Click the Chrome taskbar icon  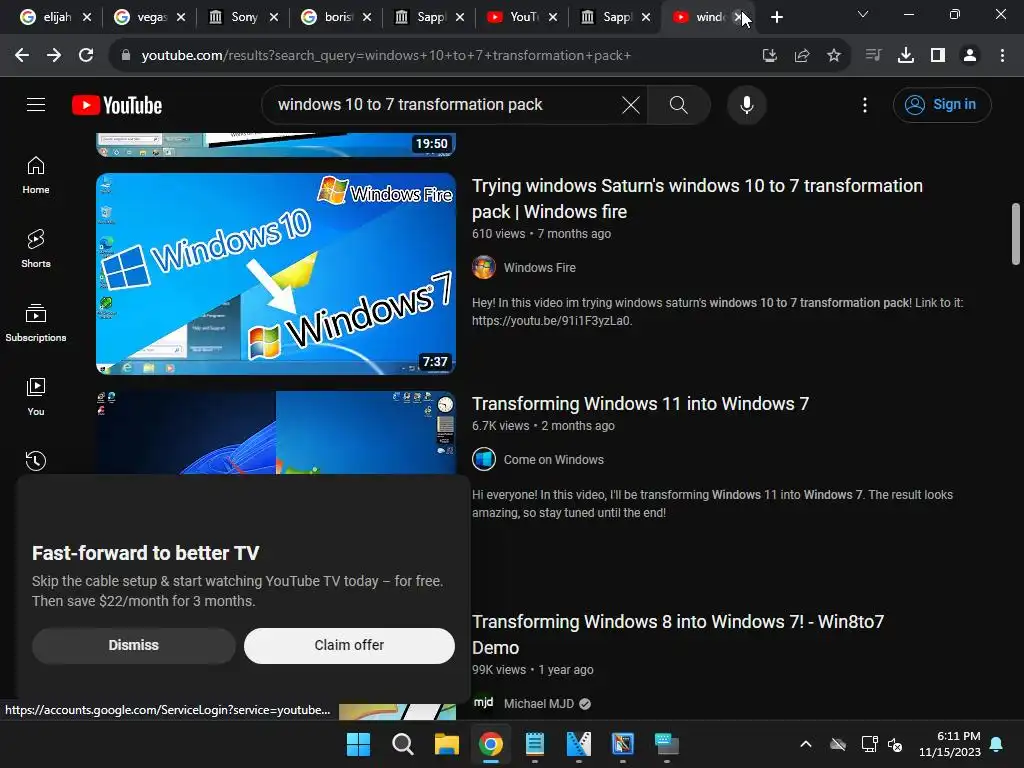[490, 744]
